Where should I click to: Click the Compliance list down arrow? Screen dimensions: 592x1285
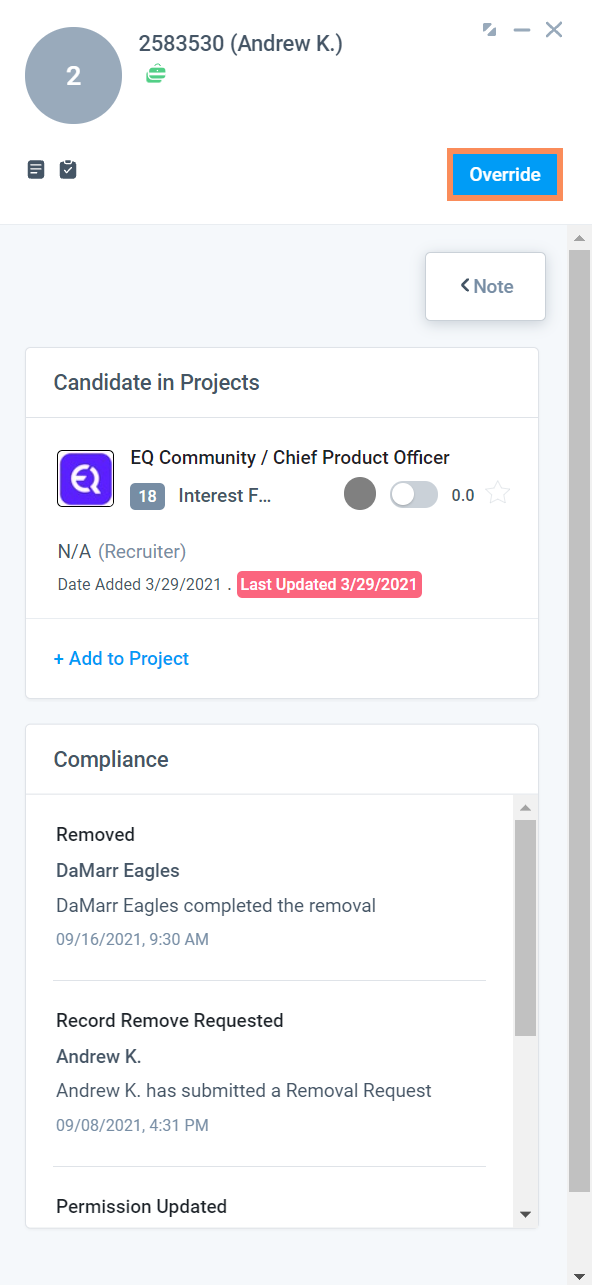click(525, 1215)
